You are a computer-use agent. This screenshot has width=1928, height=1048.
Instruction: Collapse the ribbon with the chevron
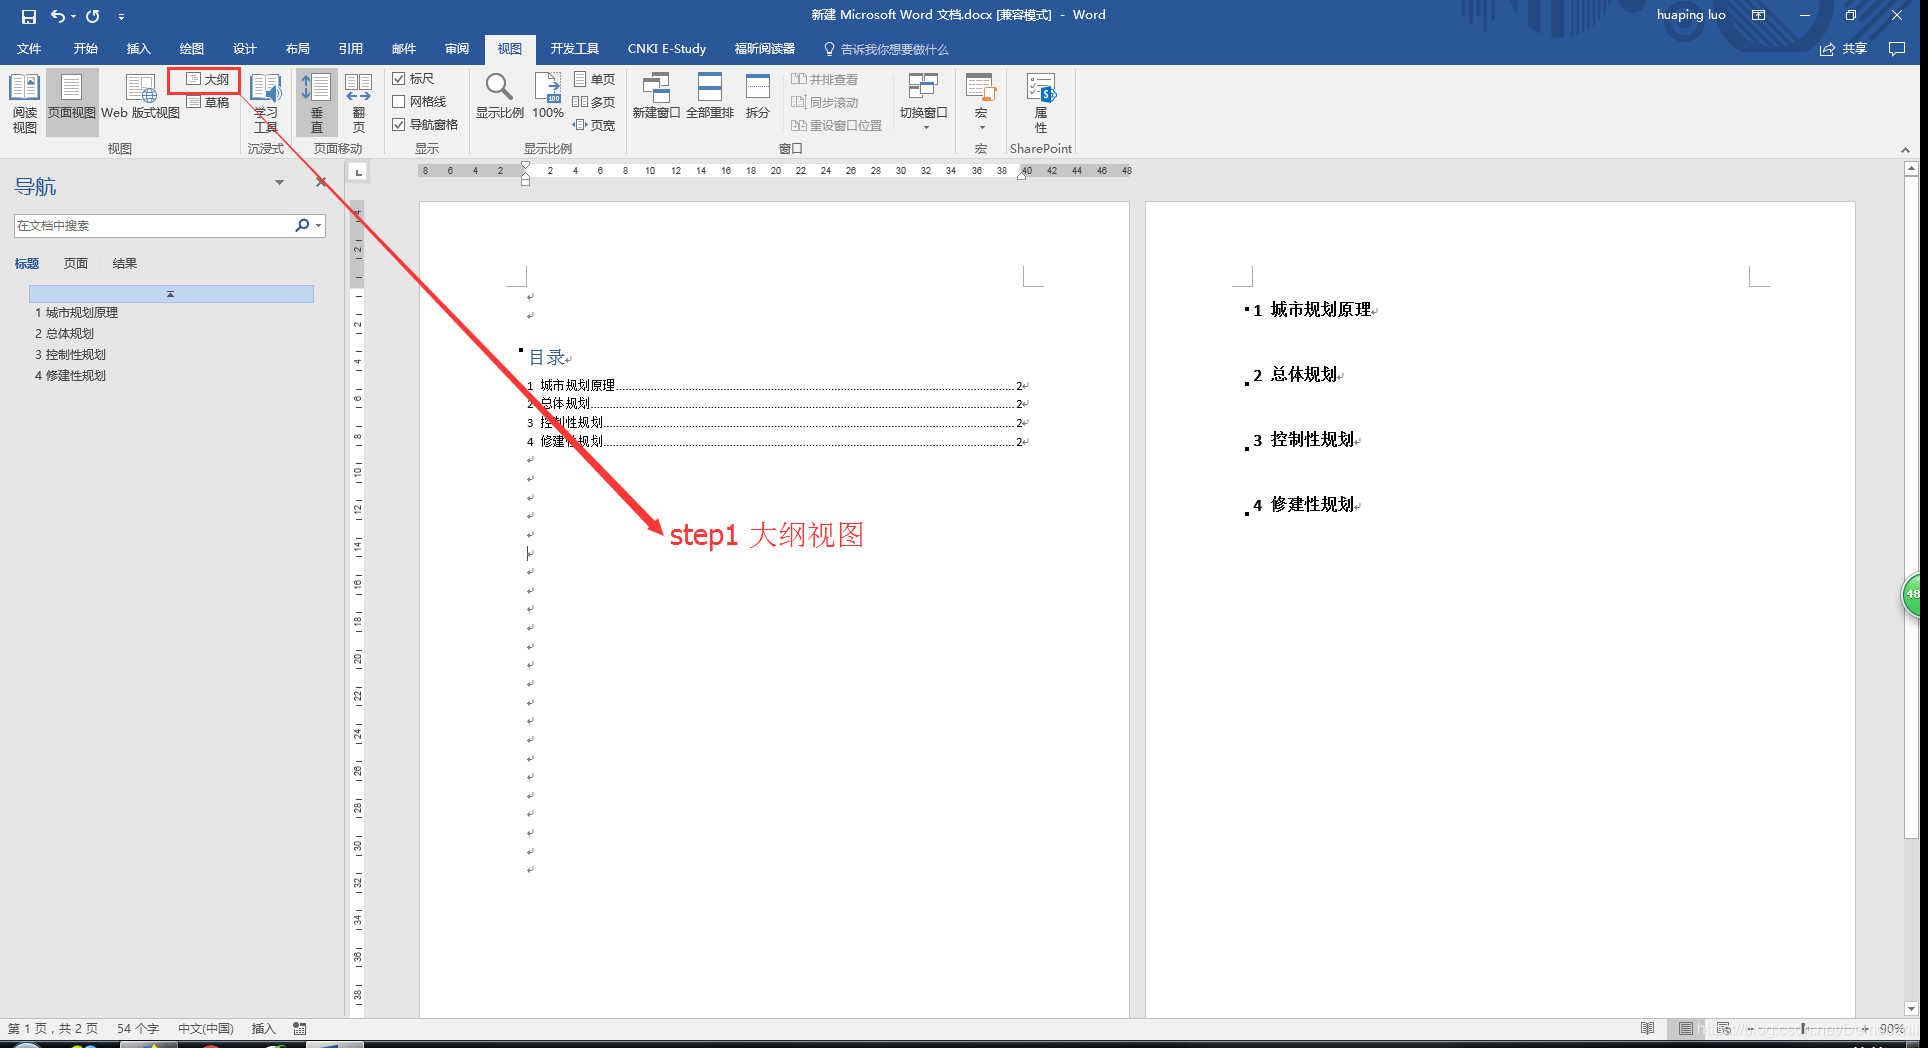(1905, 150)
